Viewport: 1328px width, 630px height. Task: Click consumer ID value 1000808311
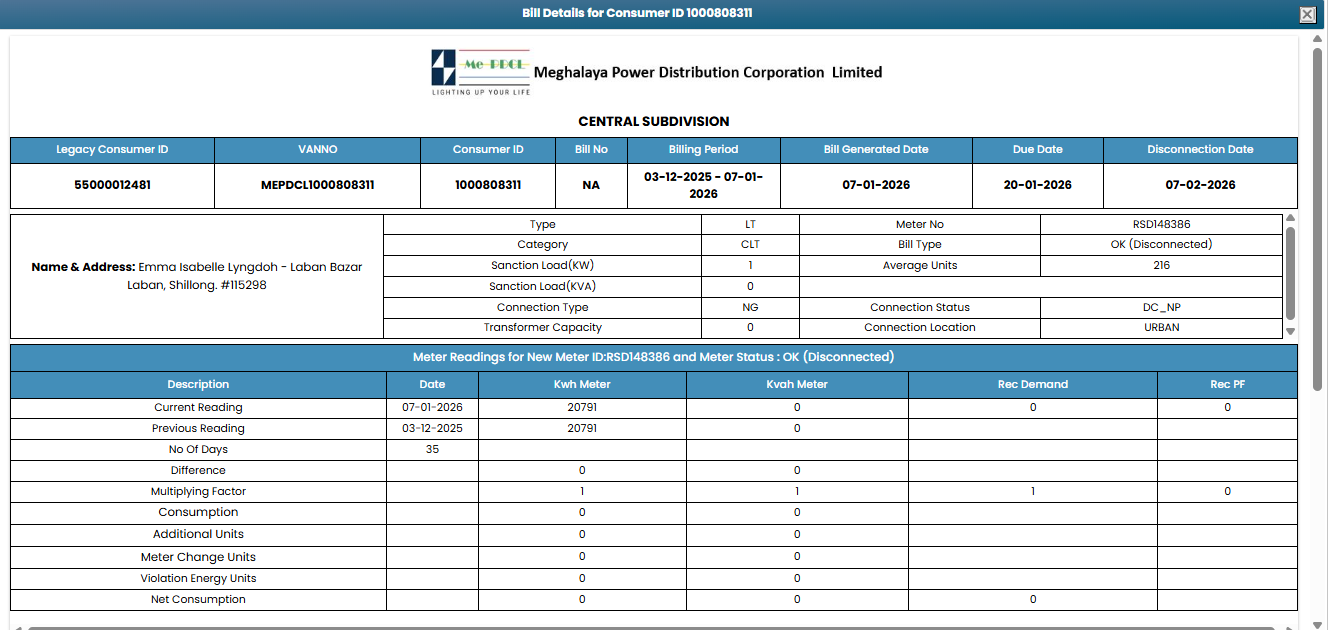(x=488, y=185)
